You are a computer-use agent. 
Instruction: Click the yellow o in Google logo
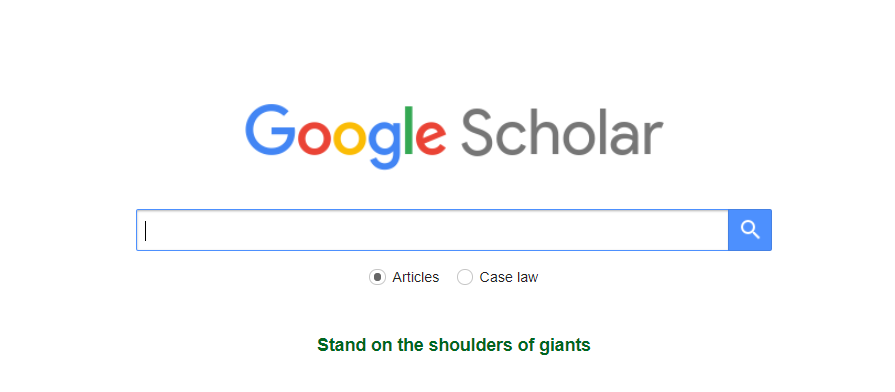(349, 137)
